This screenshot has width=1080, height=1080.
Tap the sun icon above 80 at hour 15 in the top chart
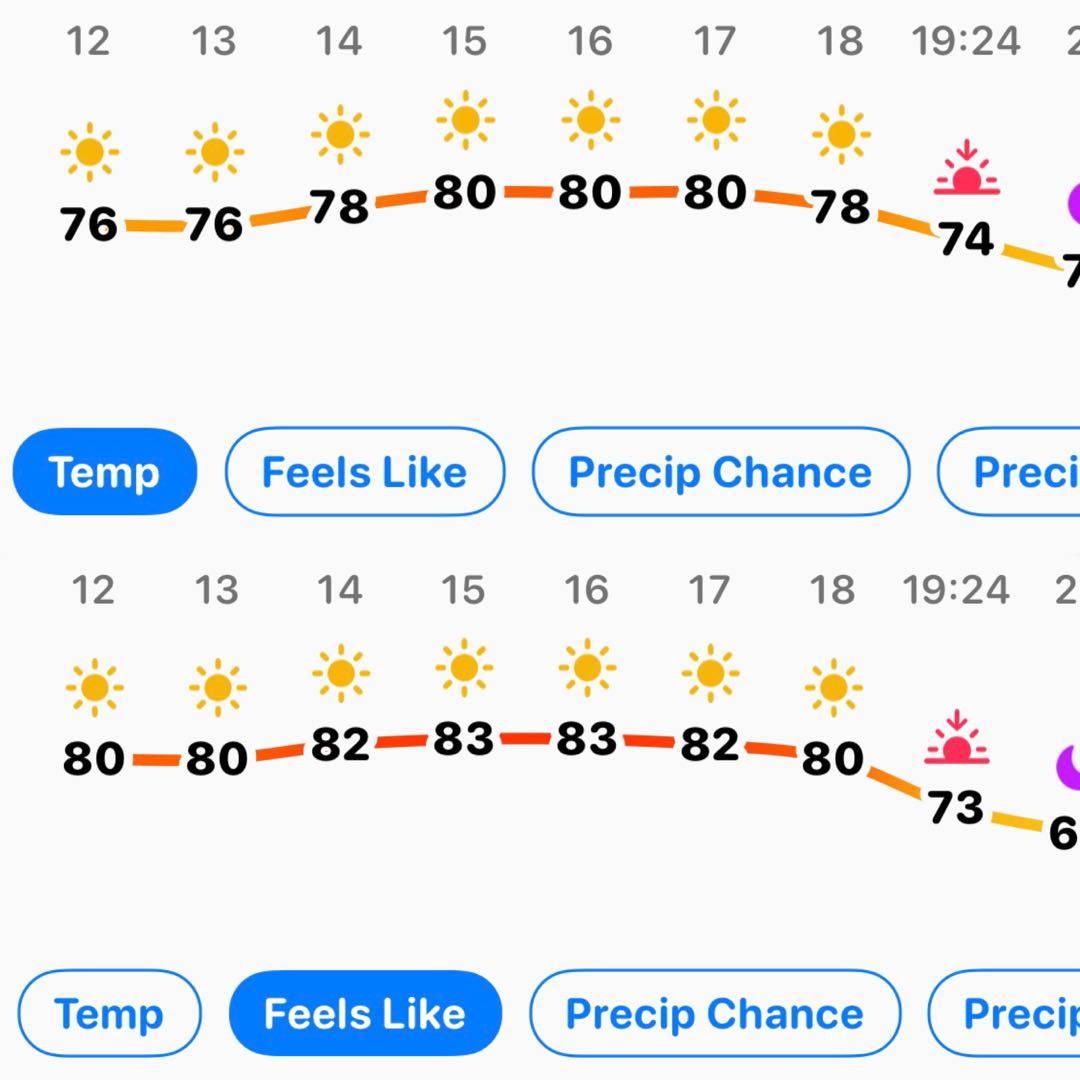coord(466,120)
